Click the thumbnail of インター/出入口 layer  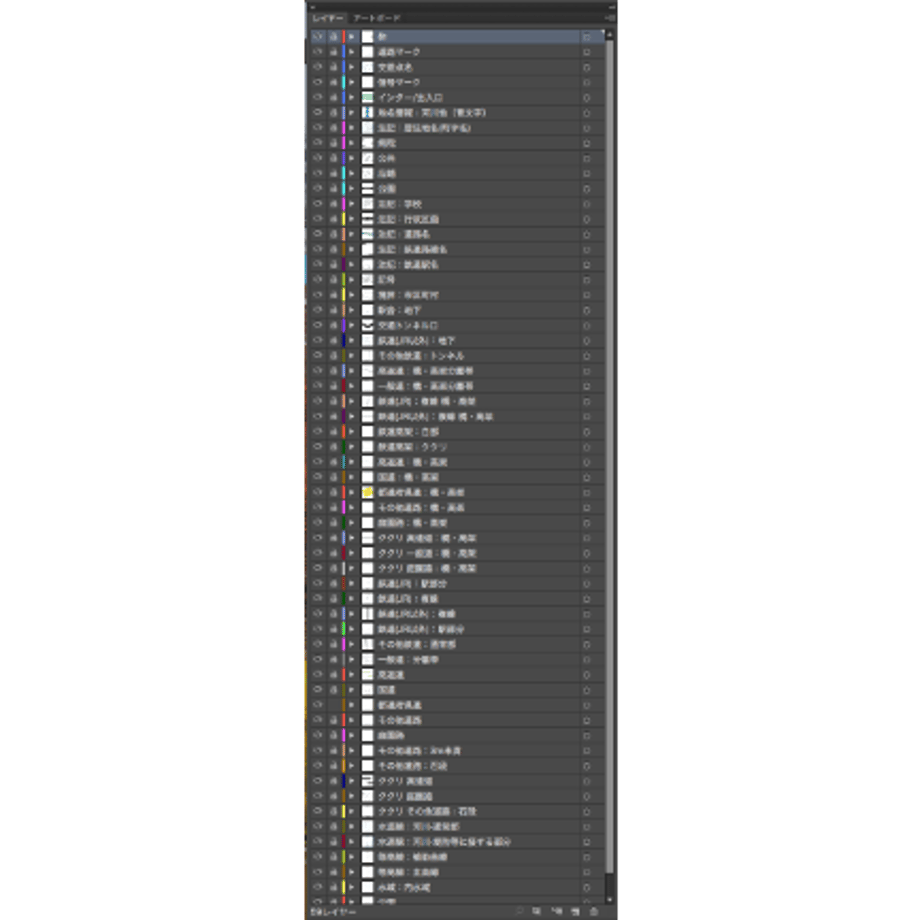click(x=367, y=97)
